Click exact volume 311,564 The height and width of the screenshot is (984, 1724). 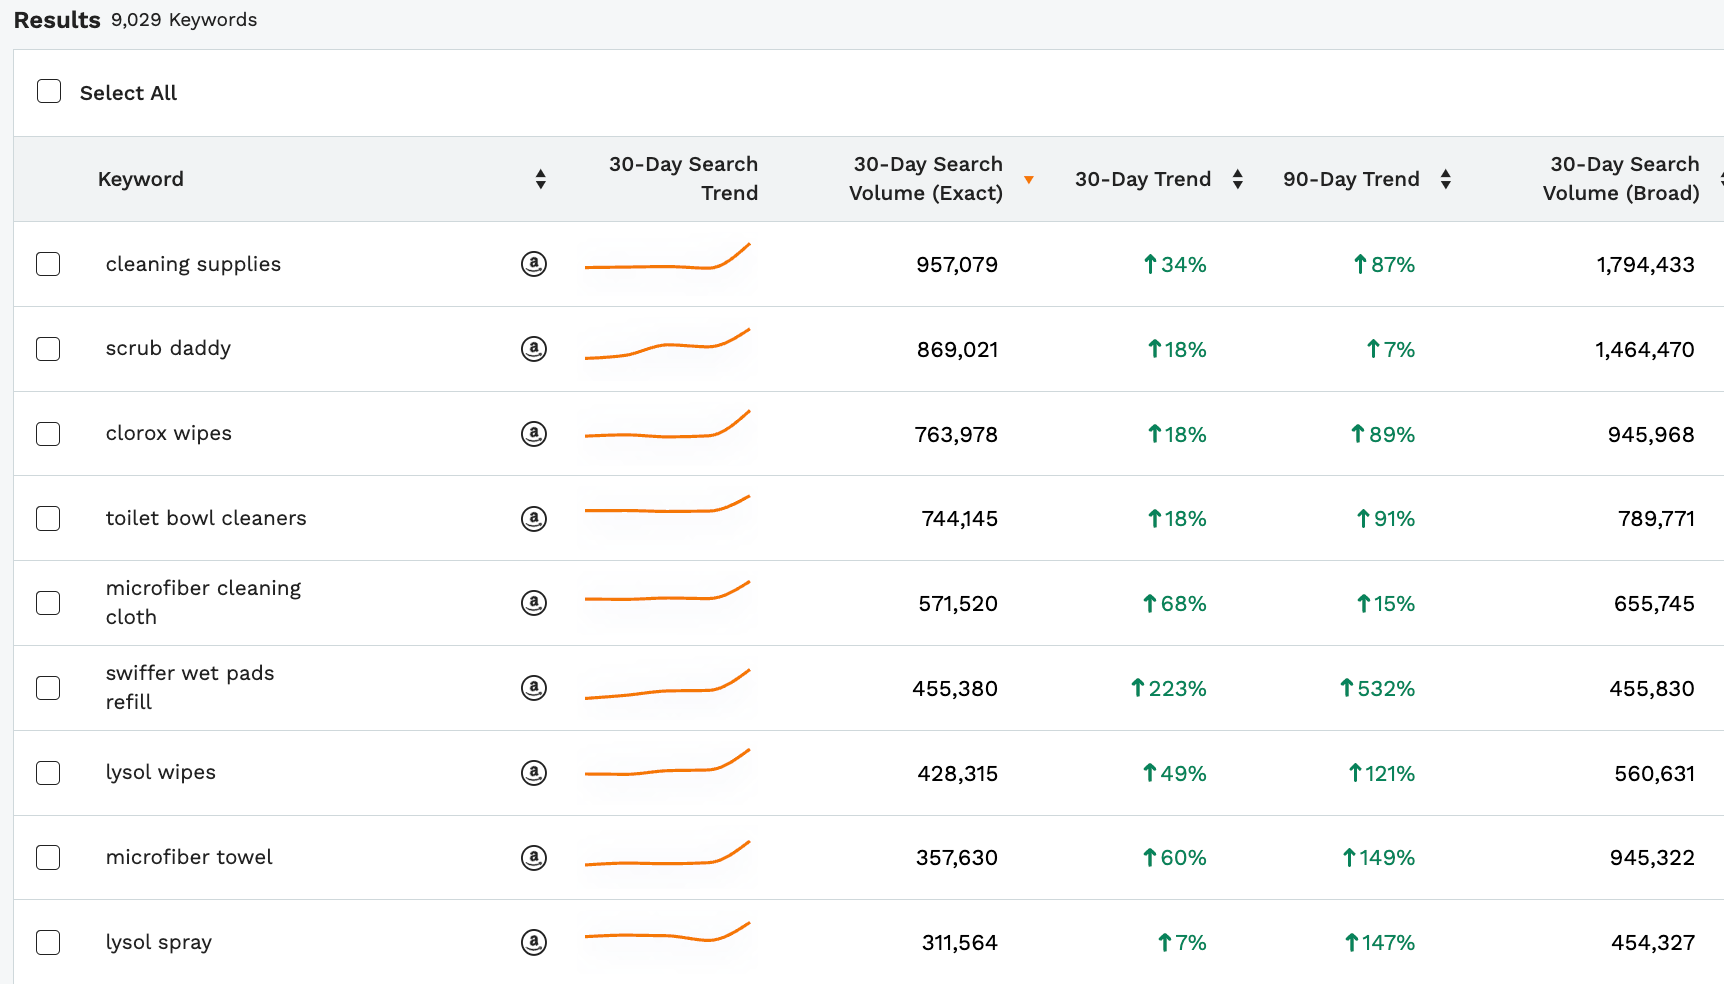[959, 943]
